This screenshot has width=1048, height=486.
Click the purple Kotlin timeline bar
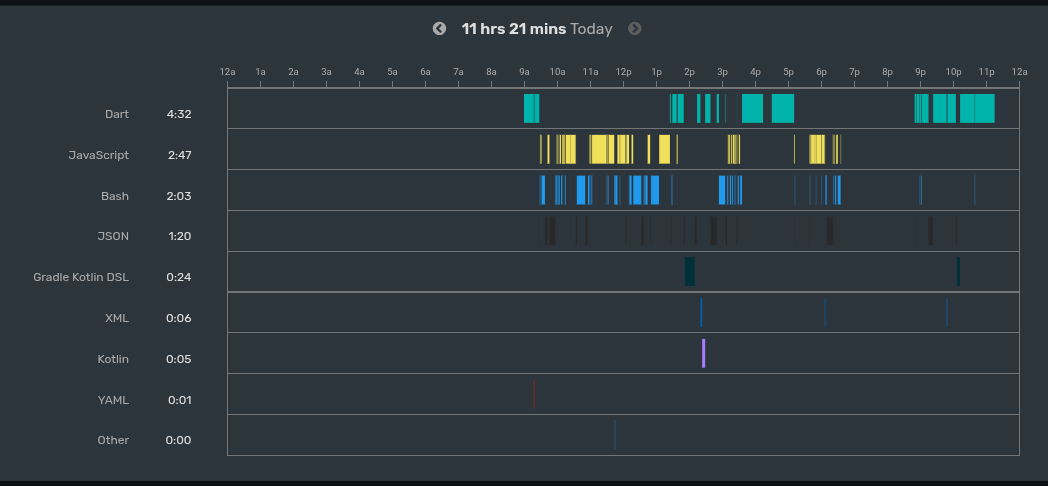coord(703,353)
